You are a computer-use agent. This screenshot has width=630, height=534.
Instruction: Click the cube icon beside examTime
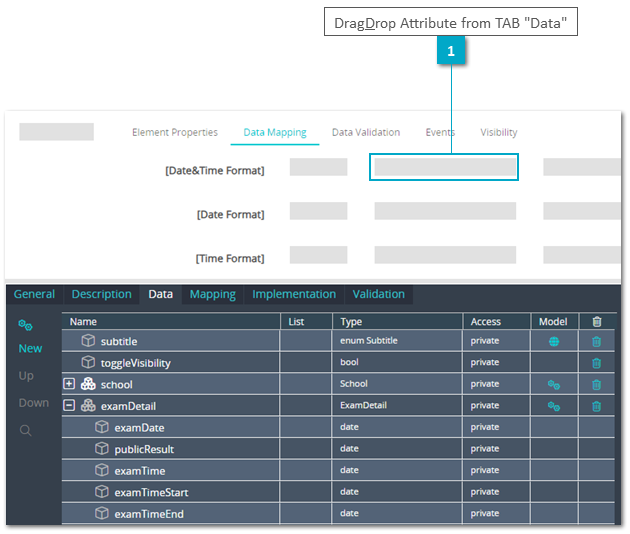click(102, 470)
